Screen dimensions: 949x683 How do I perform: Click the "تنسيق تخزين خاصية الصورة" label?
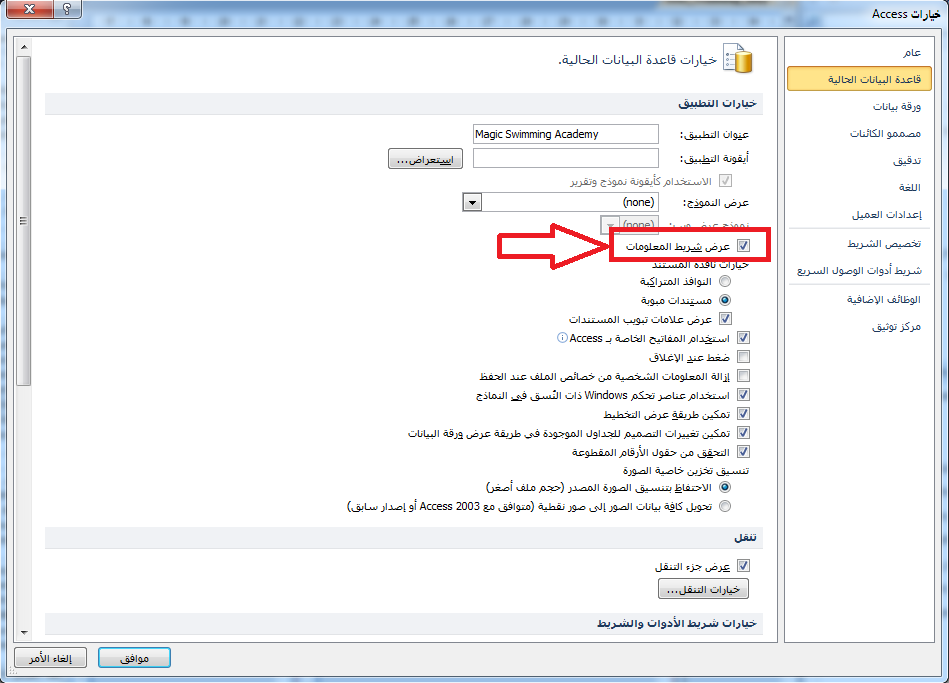click(x=686, y=470)
